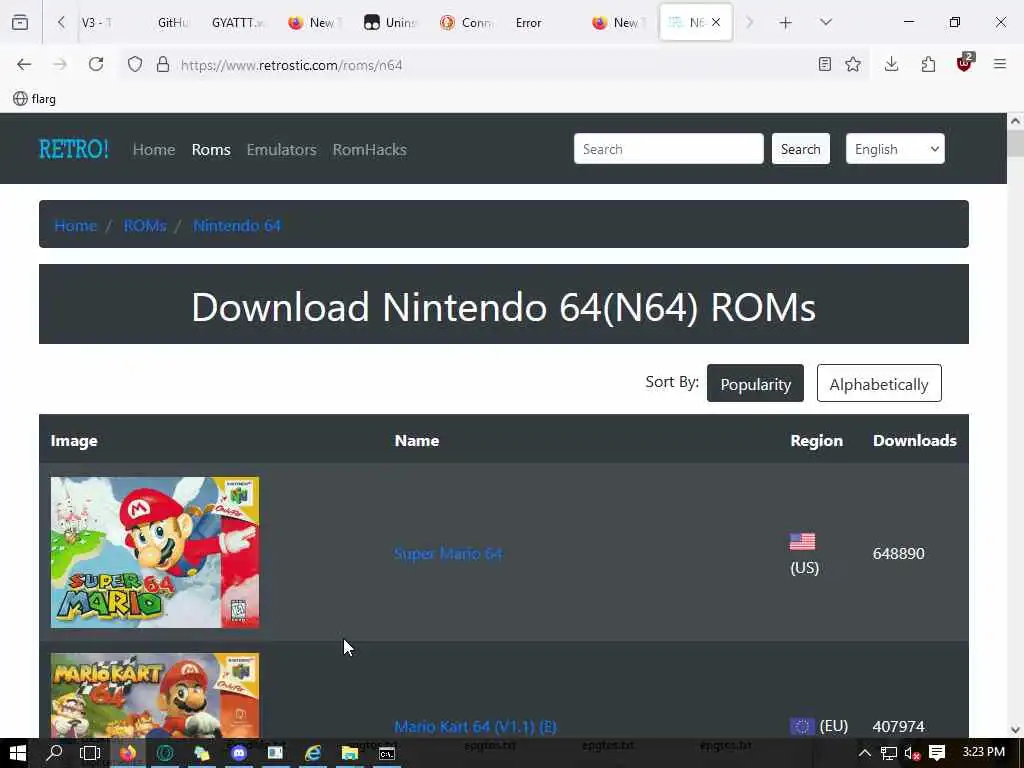Image resolution: width=1024 pixels, height=768 pixels.
Task: Open the English language dropdown
Action: [895, 149]
